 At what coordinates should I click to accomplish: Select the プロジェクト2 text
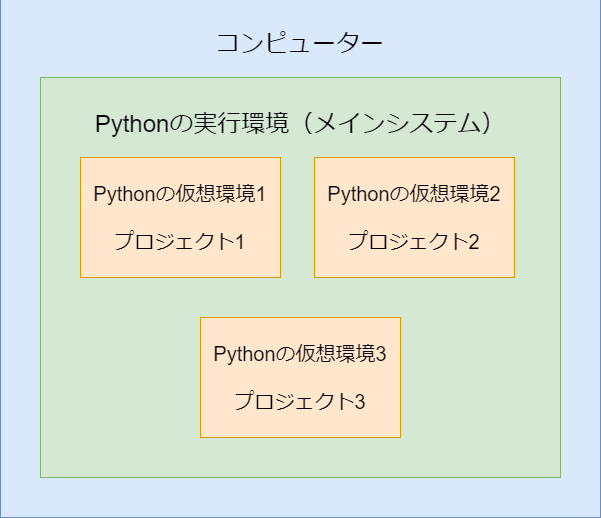point(414,241)
